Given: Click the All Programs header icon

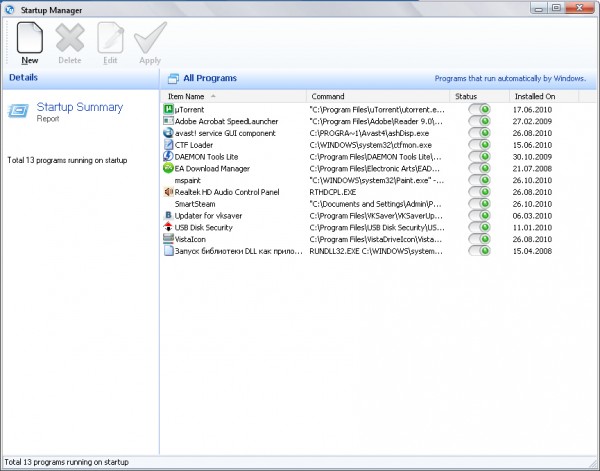Looking at the screenshot, I should tap(173, 78).
